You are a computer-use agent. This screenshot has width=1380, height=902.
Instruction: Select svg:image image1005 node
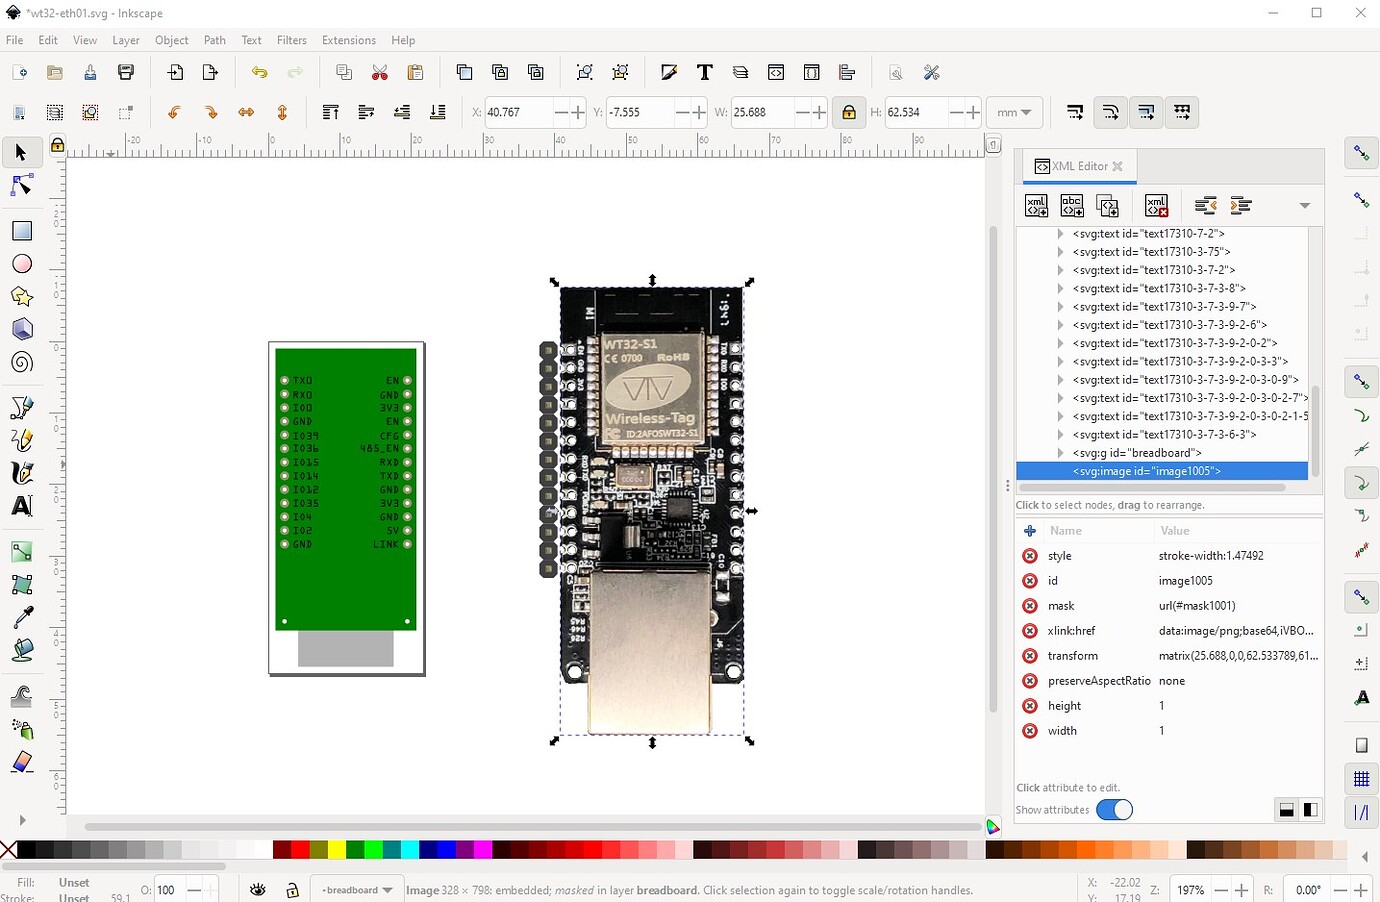(x=1161, y=471)
